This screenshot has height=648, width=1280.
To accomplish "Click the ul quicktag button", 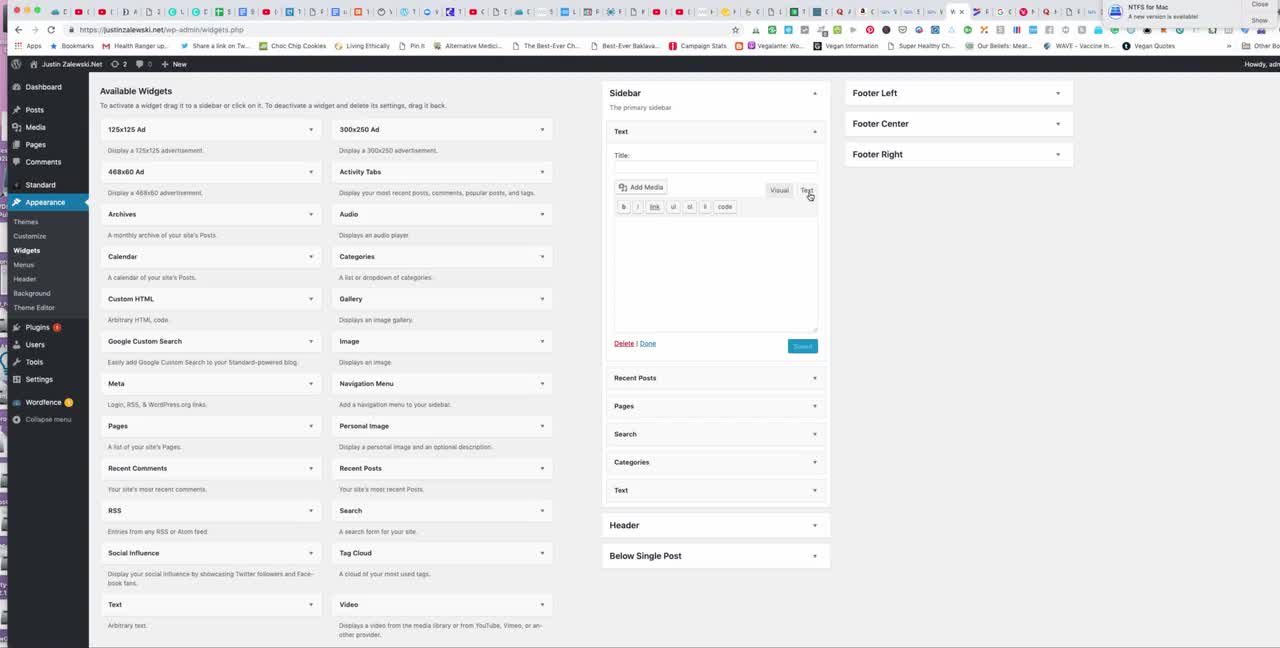I will click(x=673, y=207).
